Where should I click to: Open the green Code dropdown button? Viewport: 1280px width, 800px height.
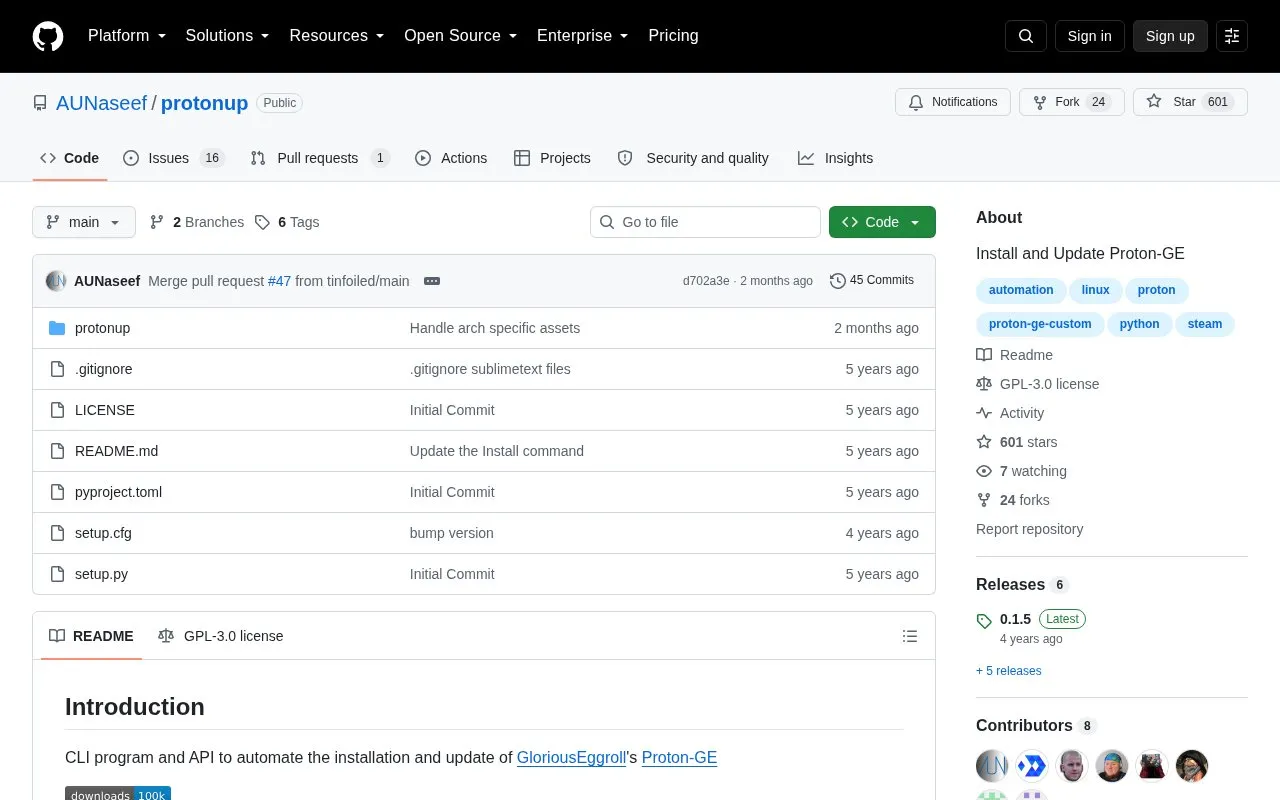[882, 222]
